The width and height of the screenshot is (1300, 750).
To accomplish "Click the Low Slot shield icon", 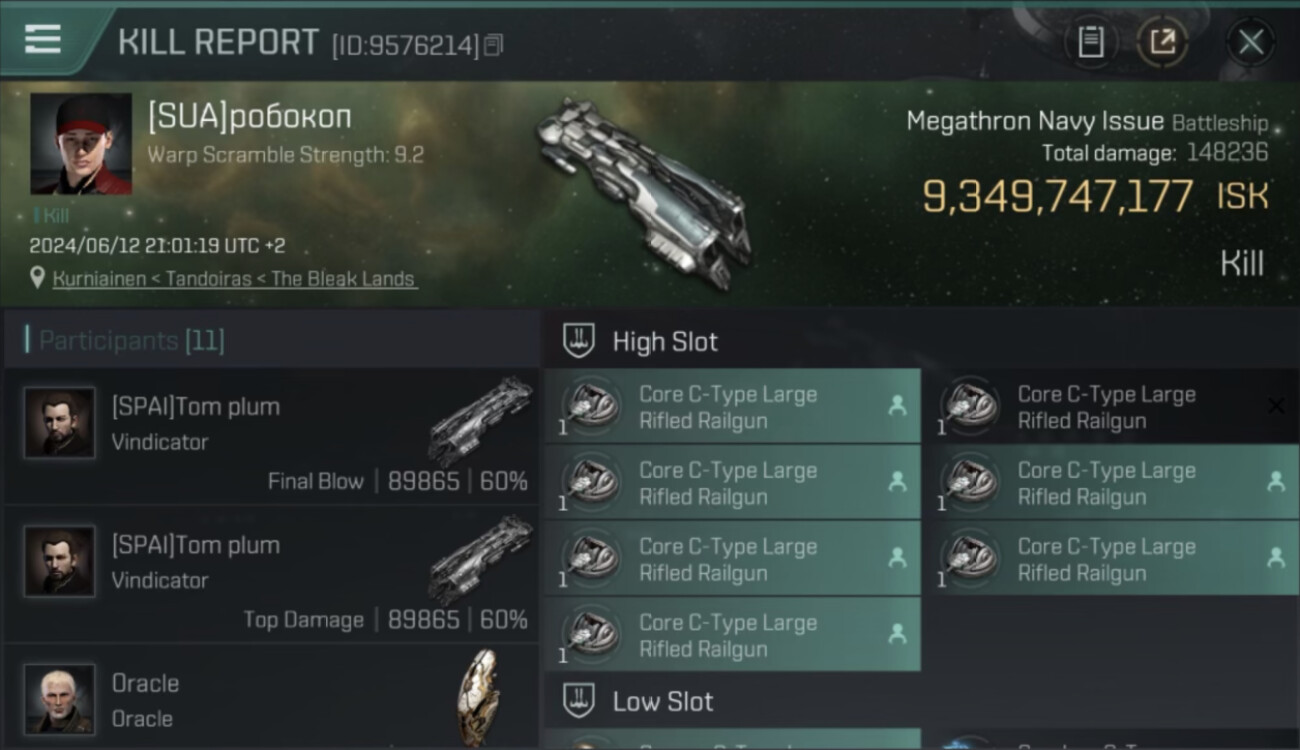I will point(579,701).
